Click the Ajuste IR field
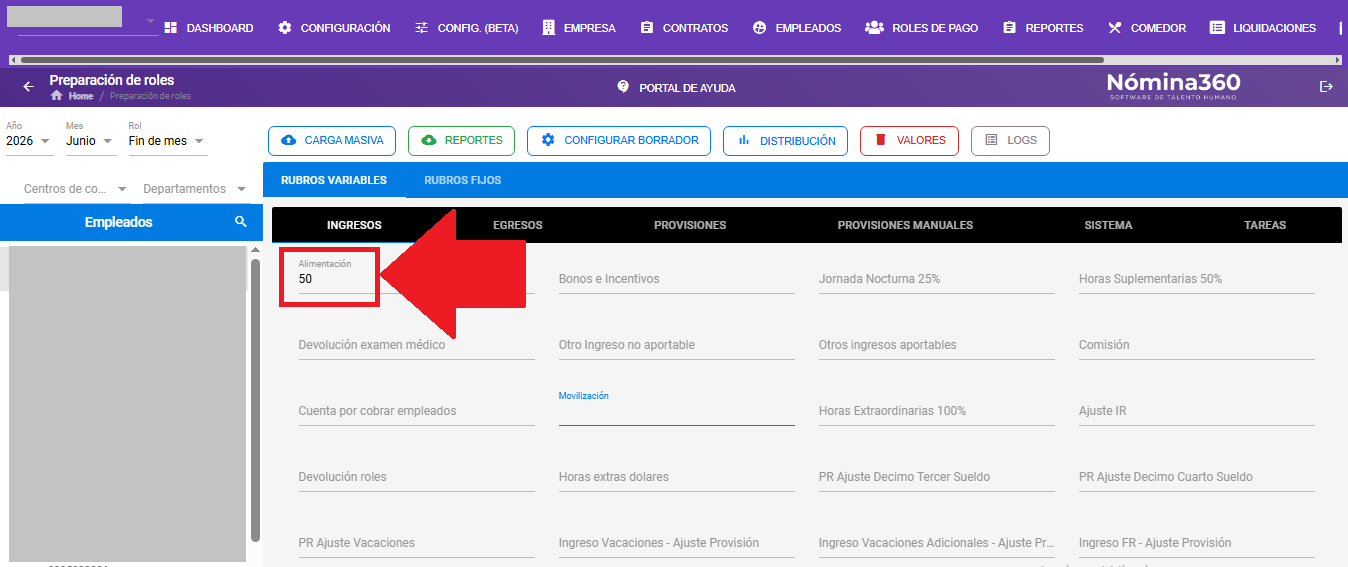This screenshot has height=567, width=1348. click(x=1196, y=411)
